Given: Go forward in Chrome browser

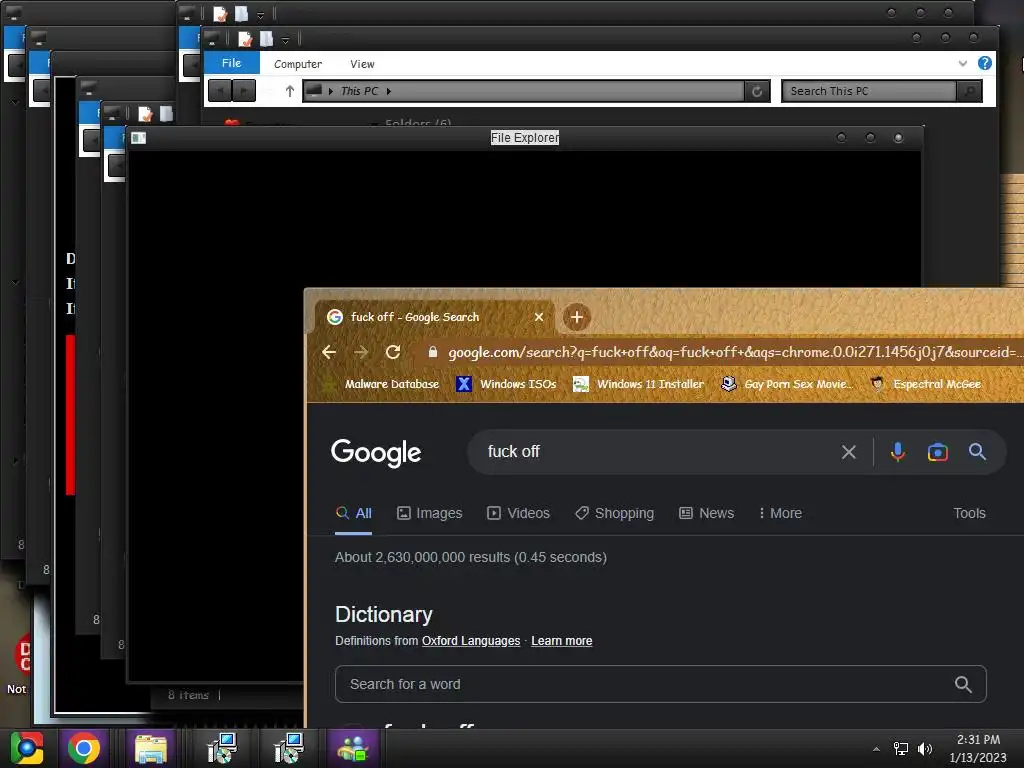Looking at the screenshot, I should (361, 352).
